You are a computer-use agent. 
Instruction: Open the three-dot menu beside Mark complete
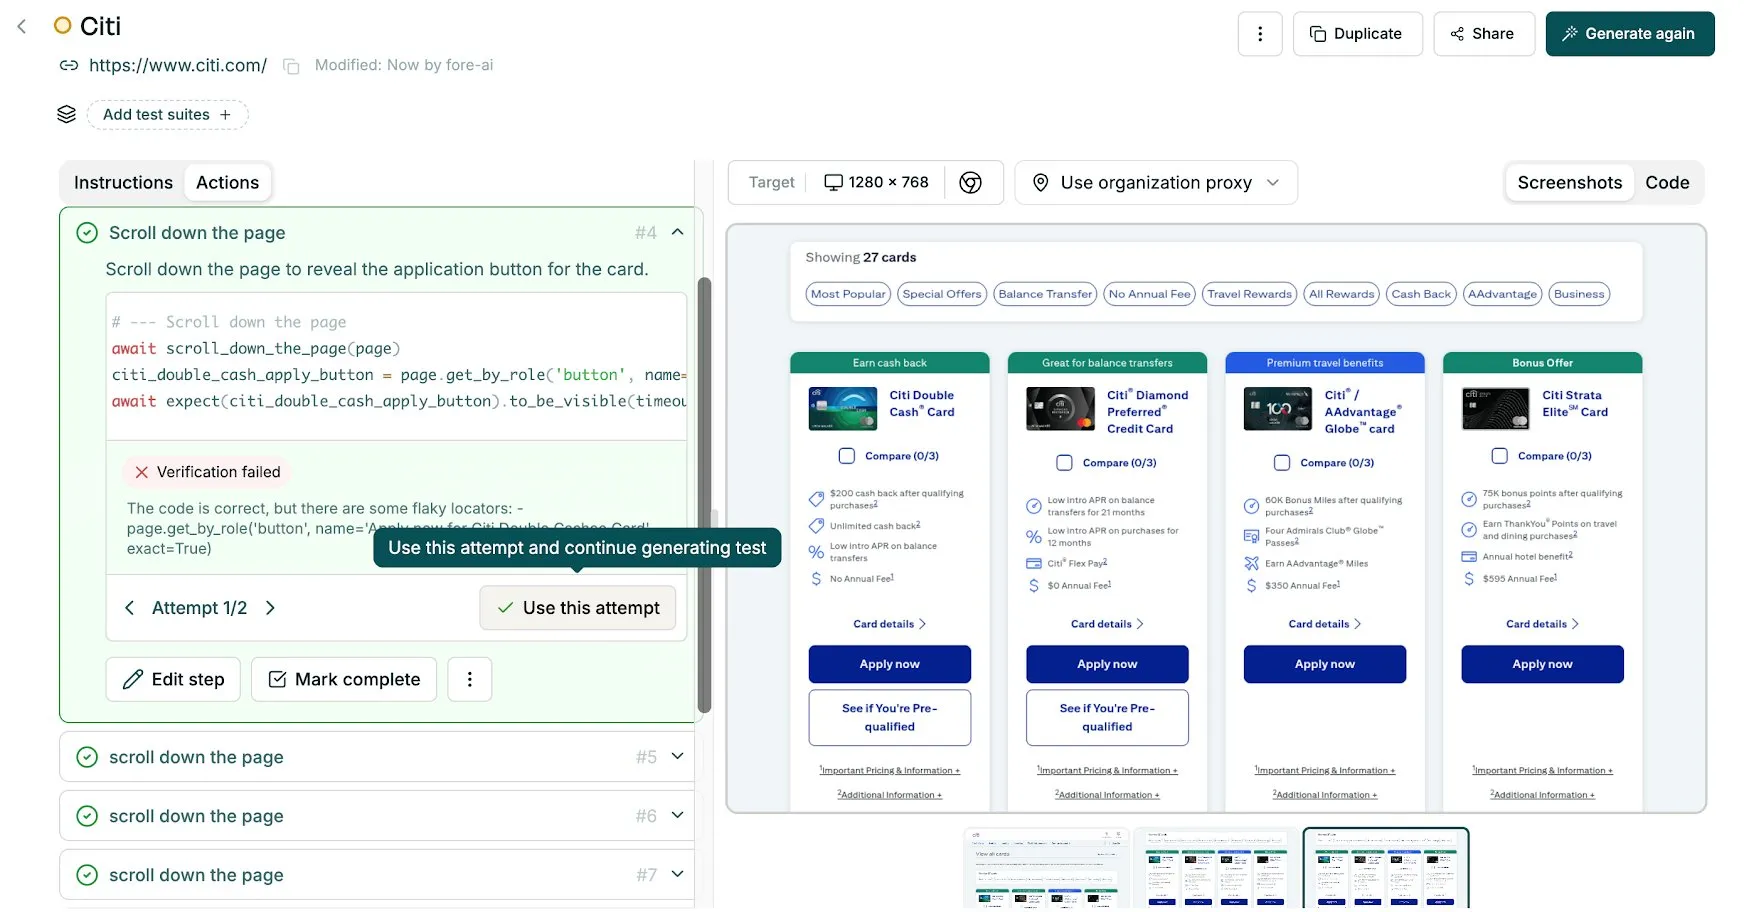470,680
